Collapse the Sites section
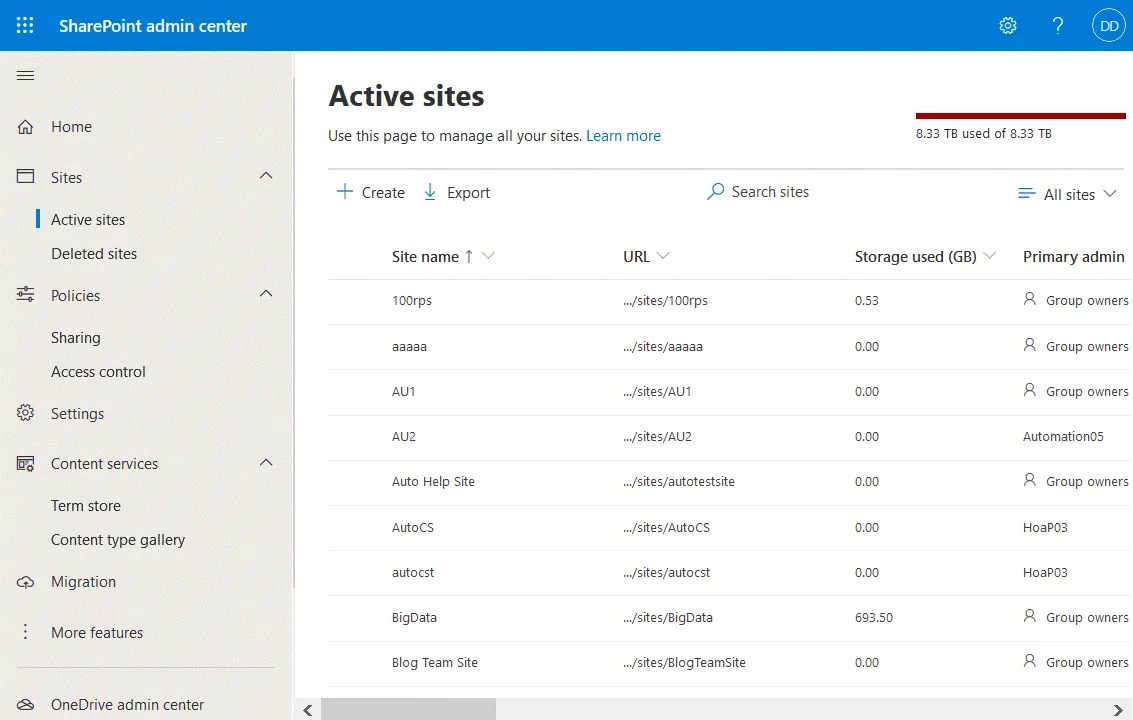1133x720 pixels. coord(265,177)
